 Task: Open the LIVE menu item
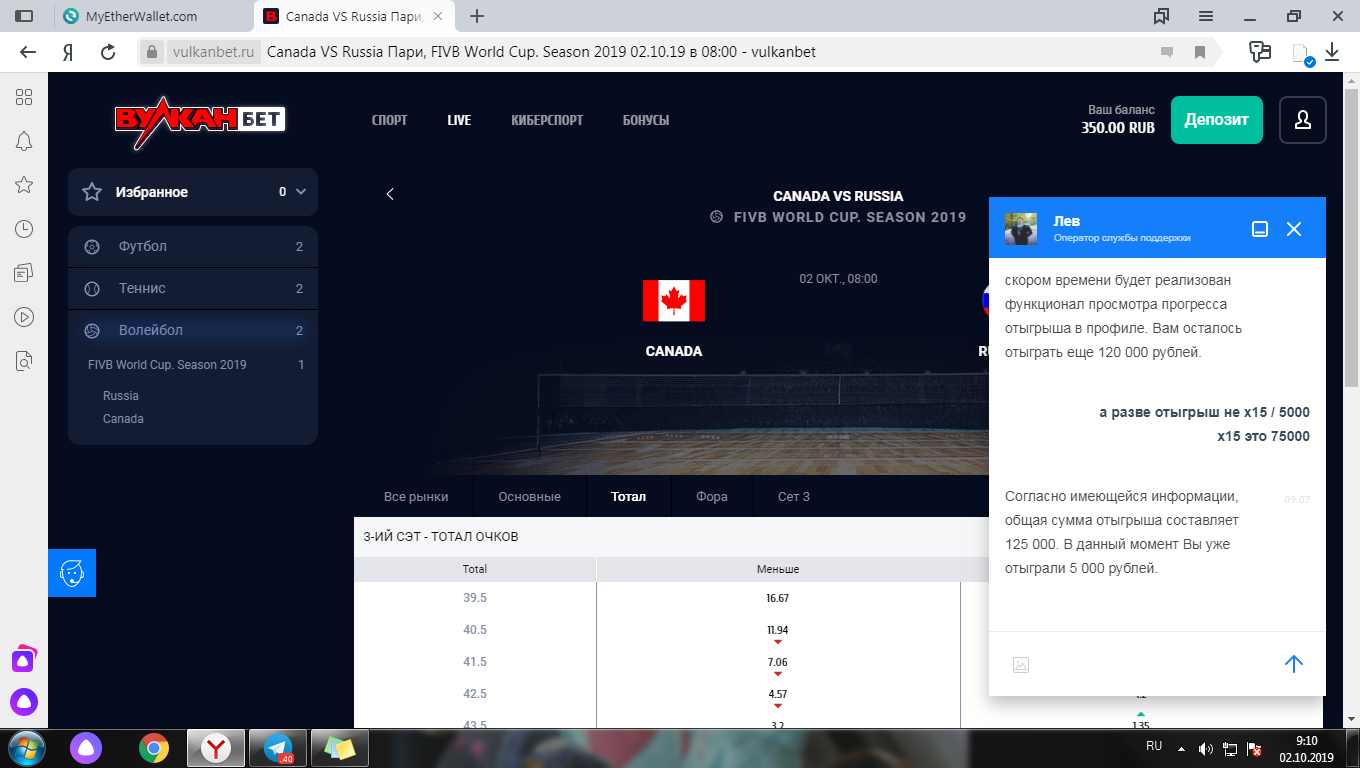(x=459, y=120)
